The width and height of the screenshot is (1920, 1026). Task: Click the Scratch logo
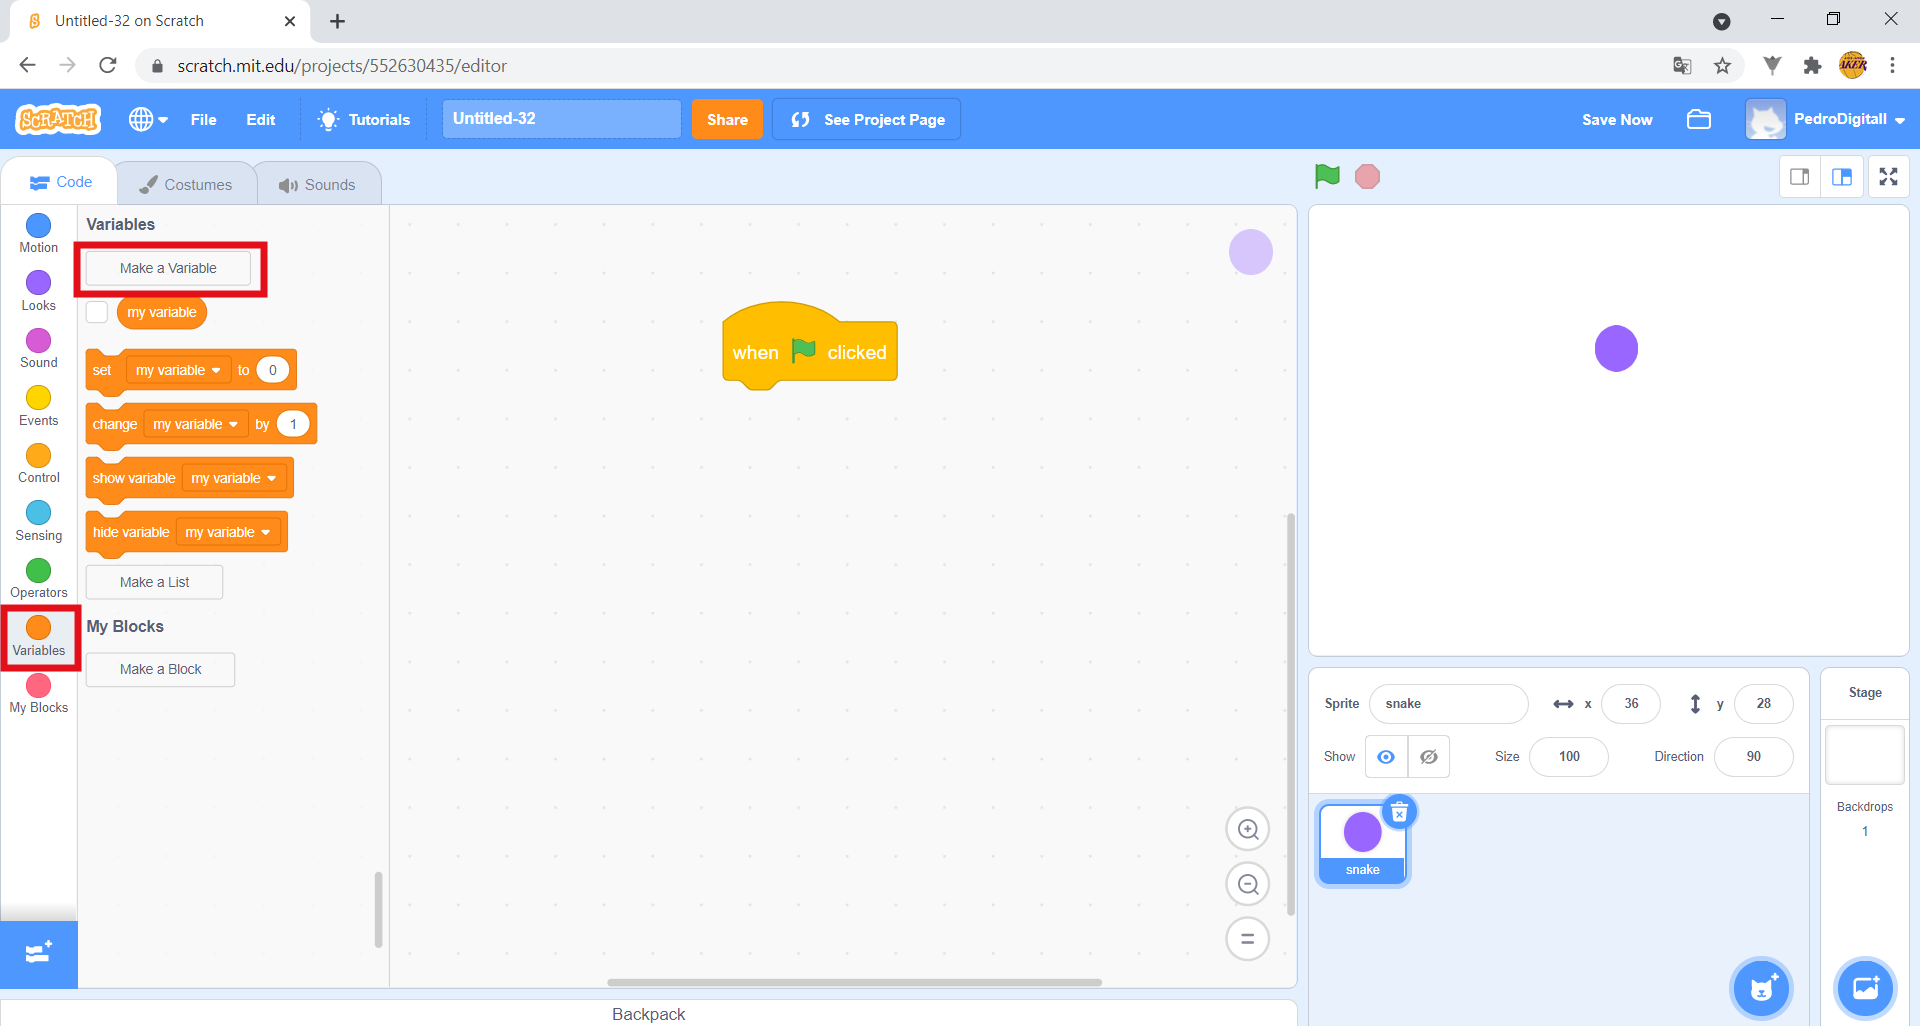pos(58,119)
